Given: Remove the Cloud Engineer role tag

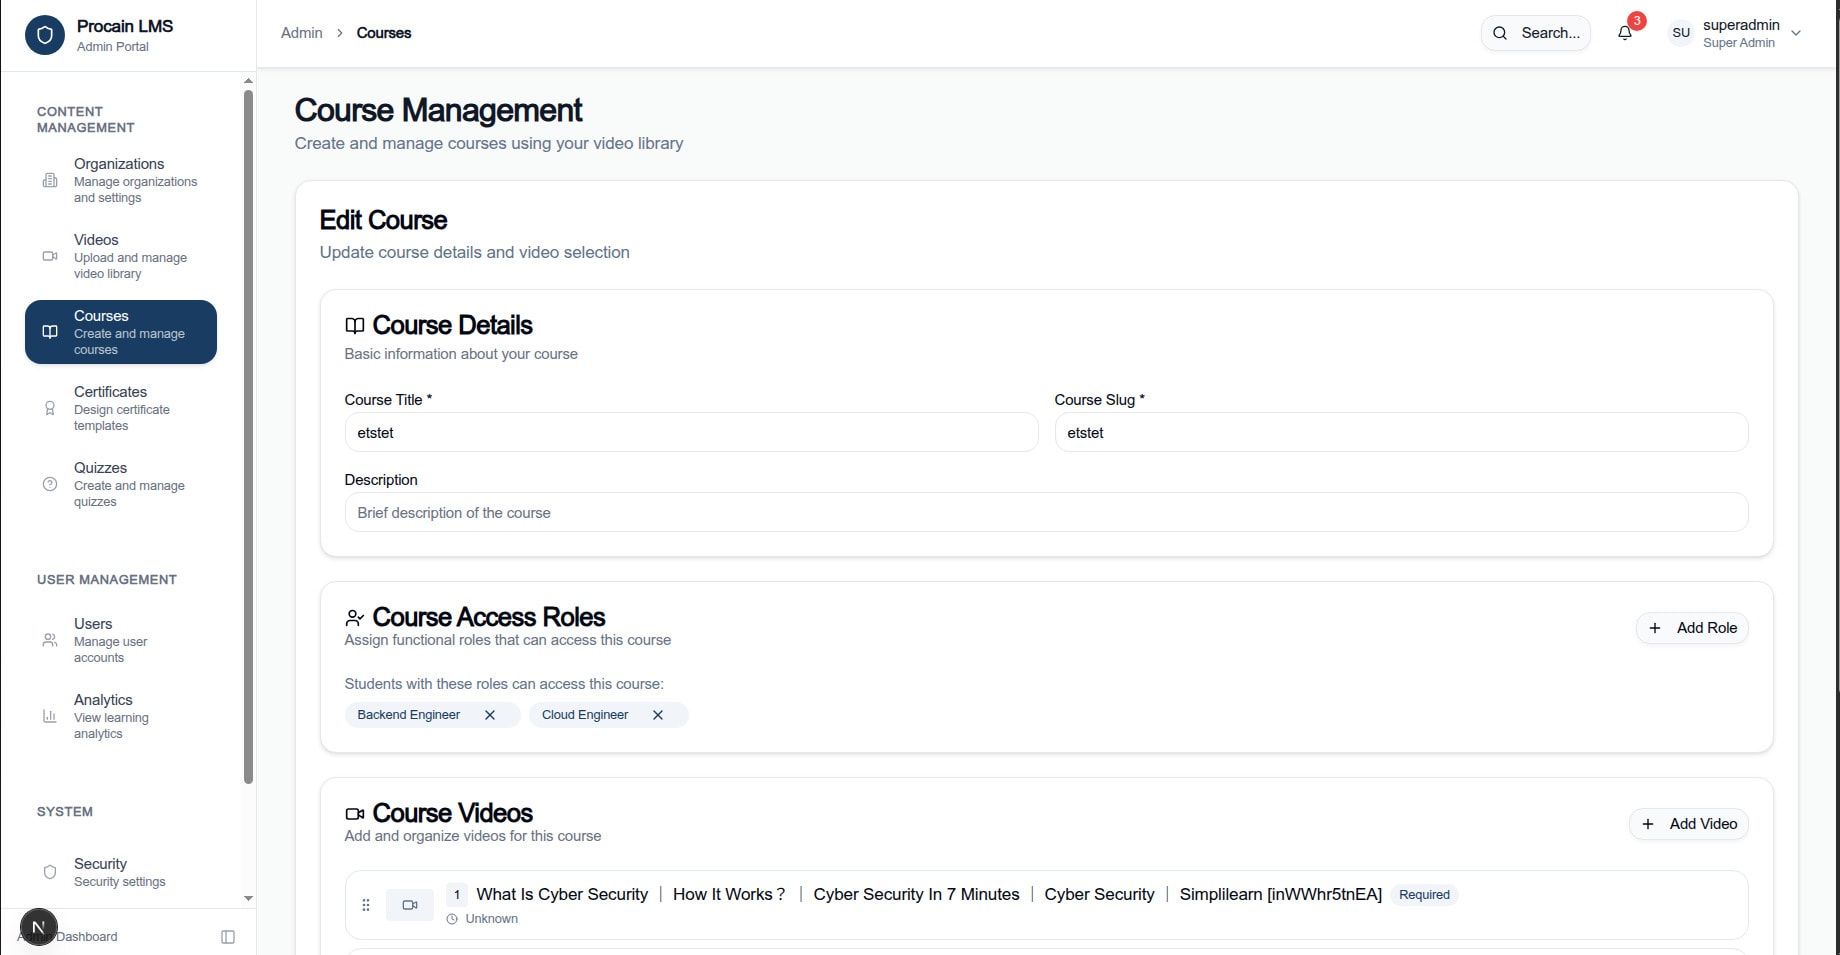Looking at the screenshot, I should (658, 715).
